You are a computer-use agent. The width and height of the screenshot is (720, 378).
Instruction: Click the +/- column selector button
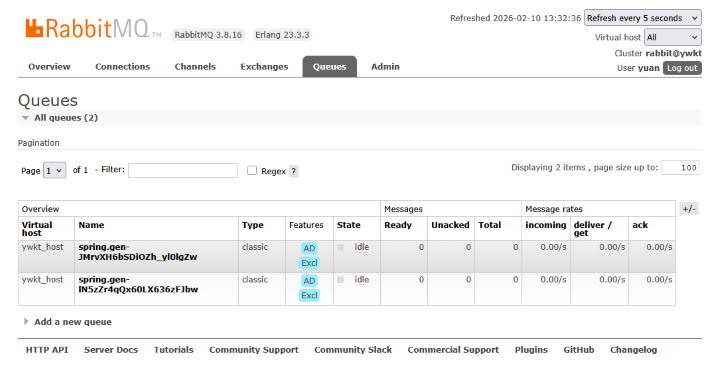tap(689, 209)
